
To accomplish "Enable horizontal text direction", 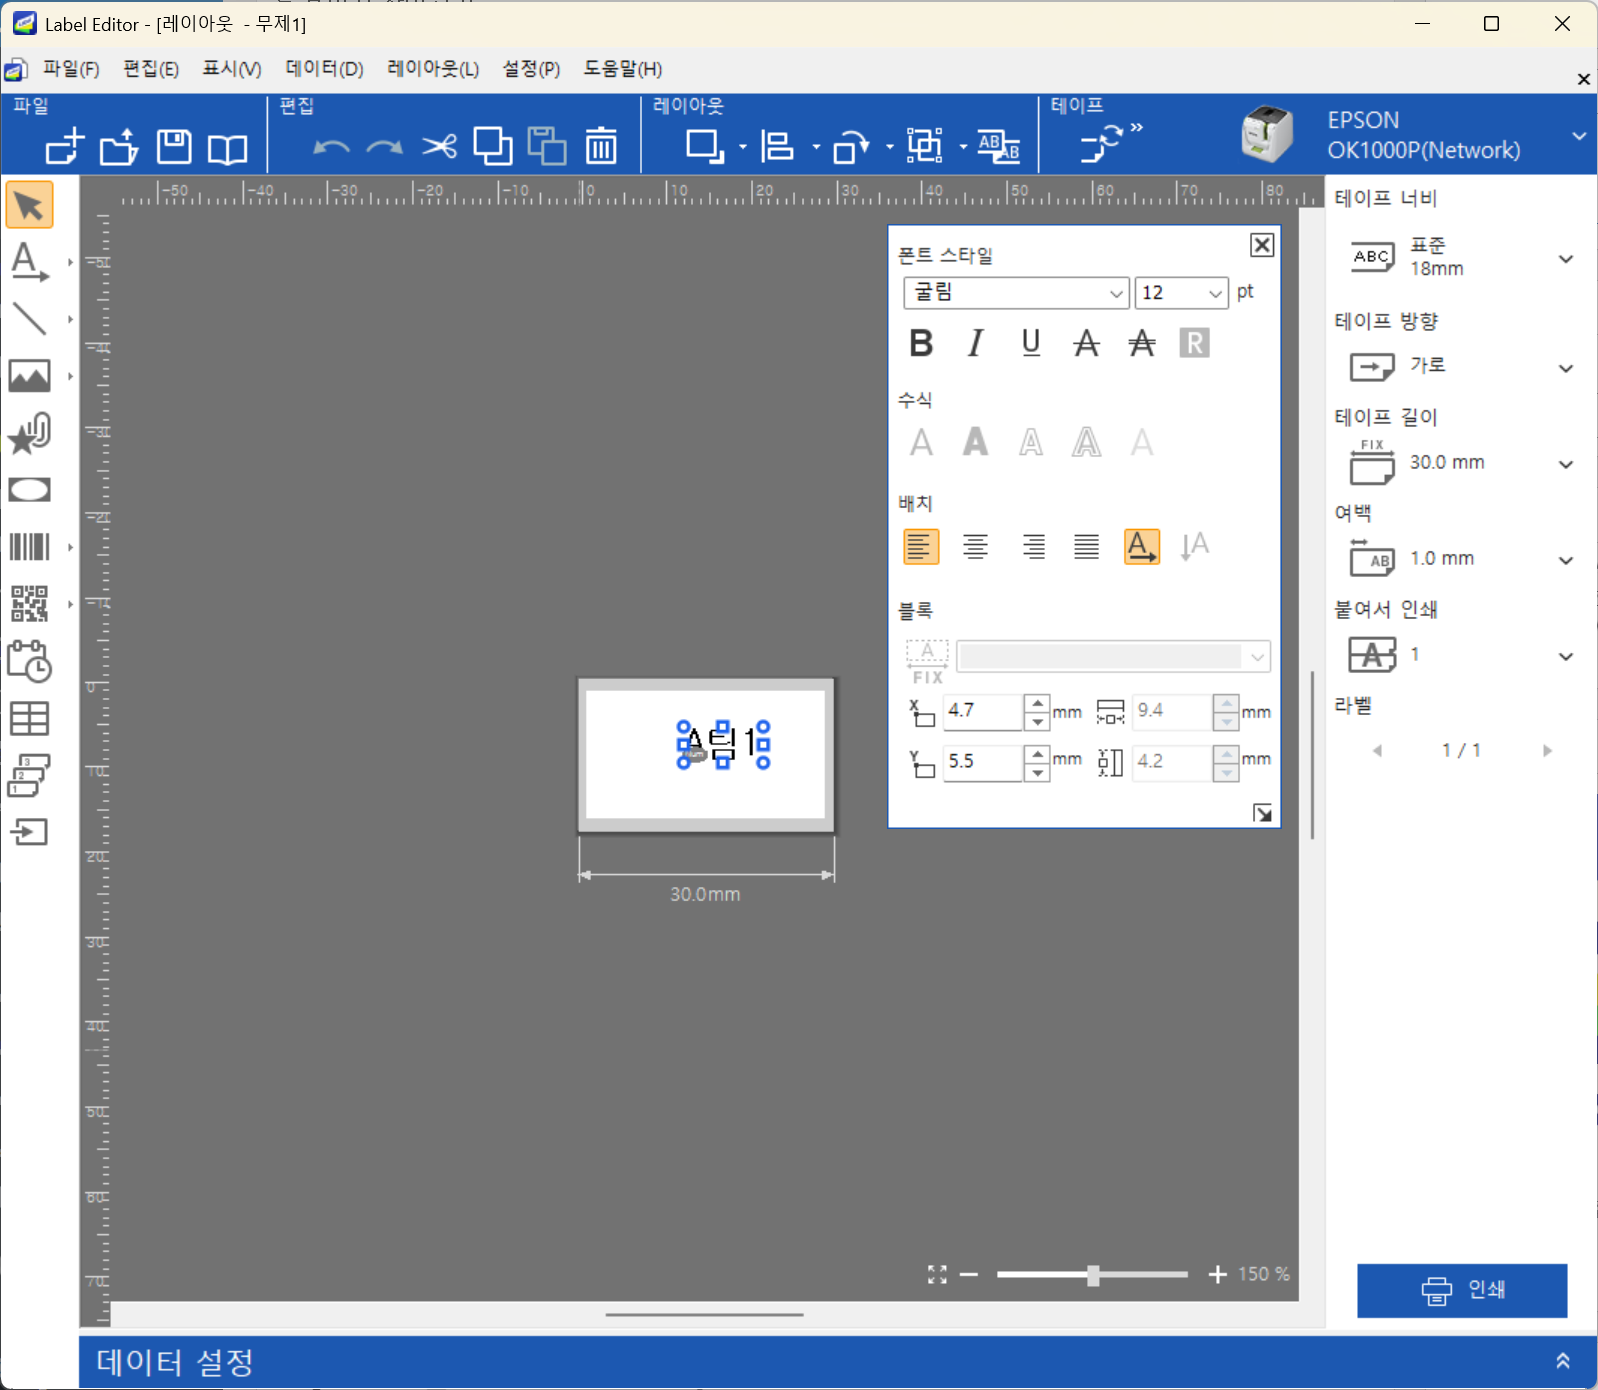I will pyautogui.click(x=1141, y=546).
